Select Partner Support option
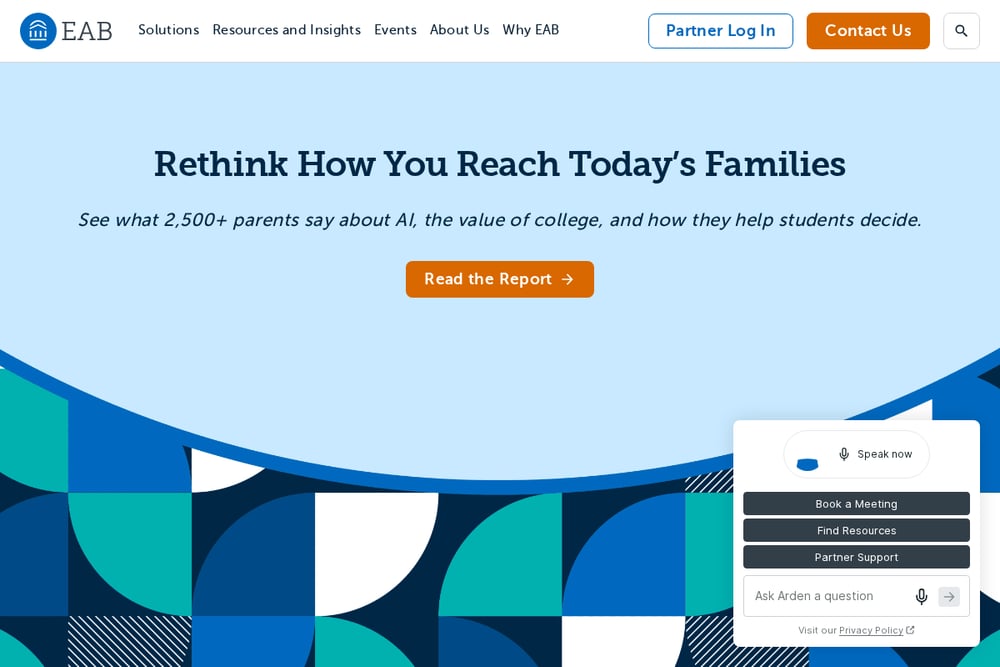This screenshot has height=667, width=1000. tap(857, 557)
